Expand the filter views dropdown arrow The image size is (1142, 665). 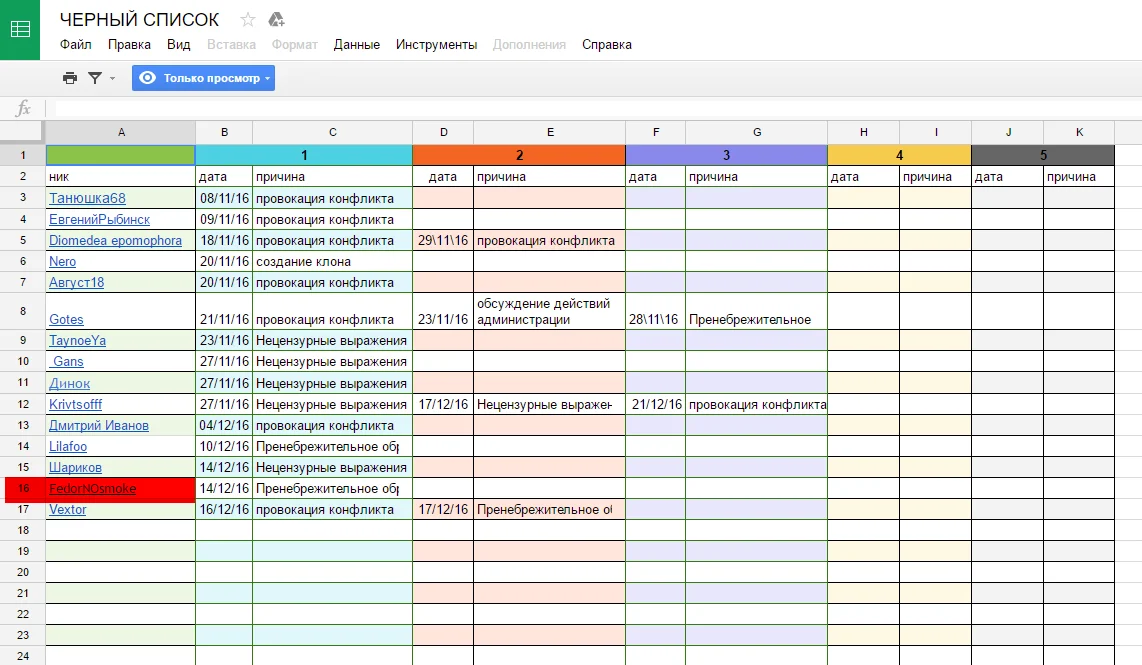point(112,78)
